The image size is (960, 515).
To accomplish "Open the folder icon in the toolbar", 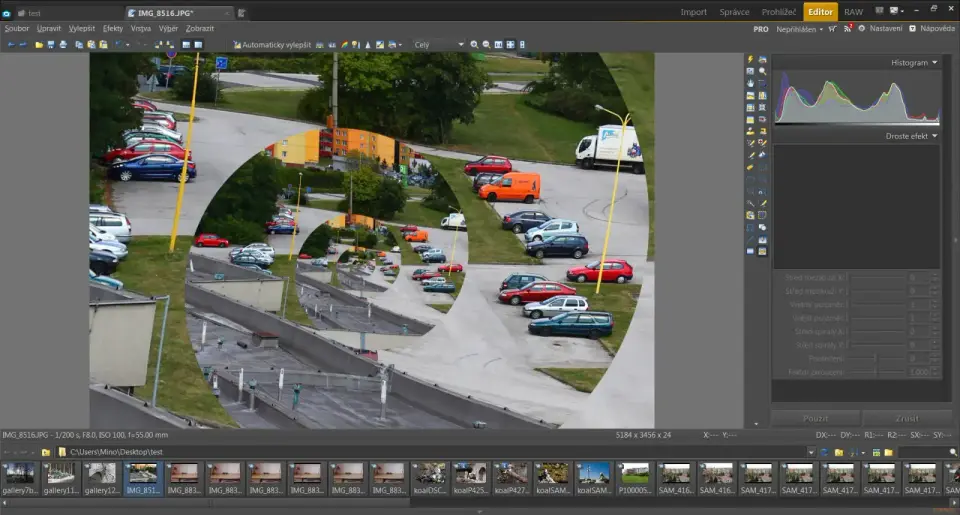I will pyautogui.click(x=39, y=45).
